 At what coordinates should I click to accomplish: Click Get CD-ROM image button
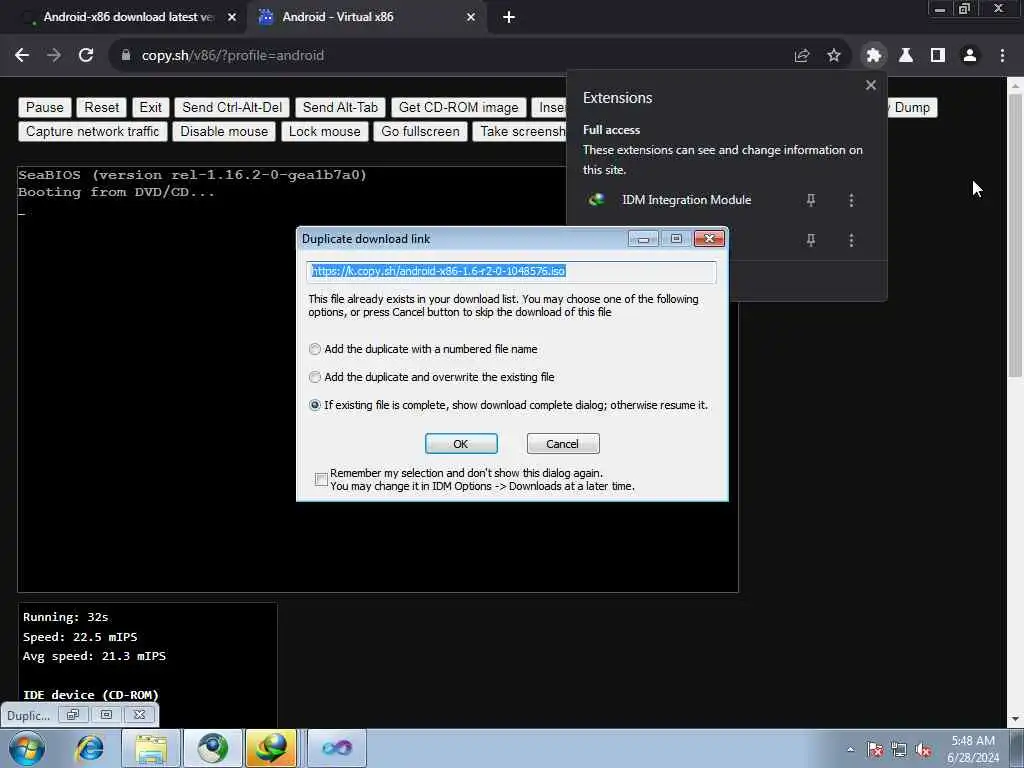(x=458, y=107)
